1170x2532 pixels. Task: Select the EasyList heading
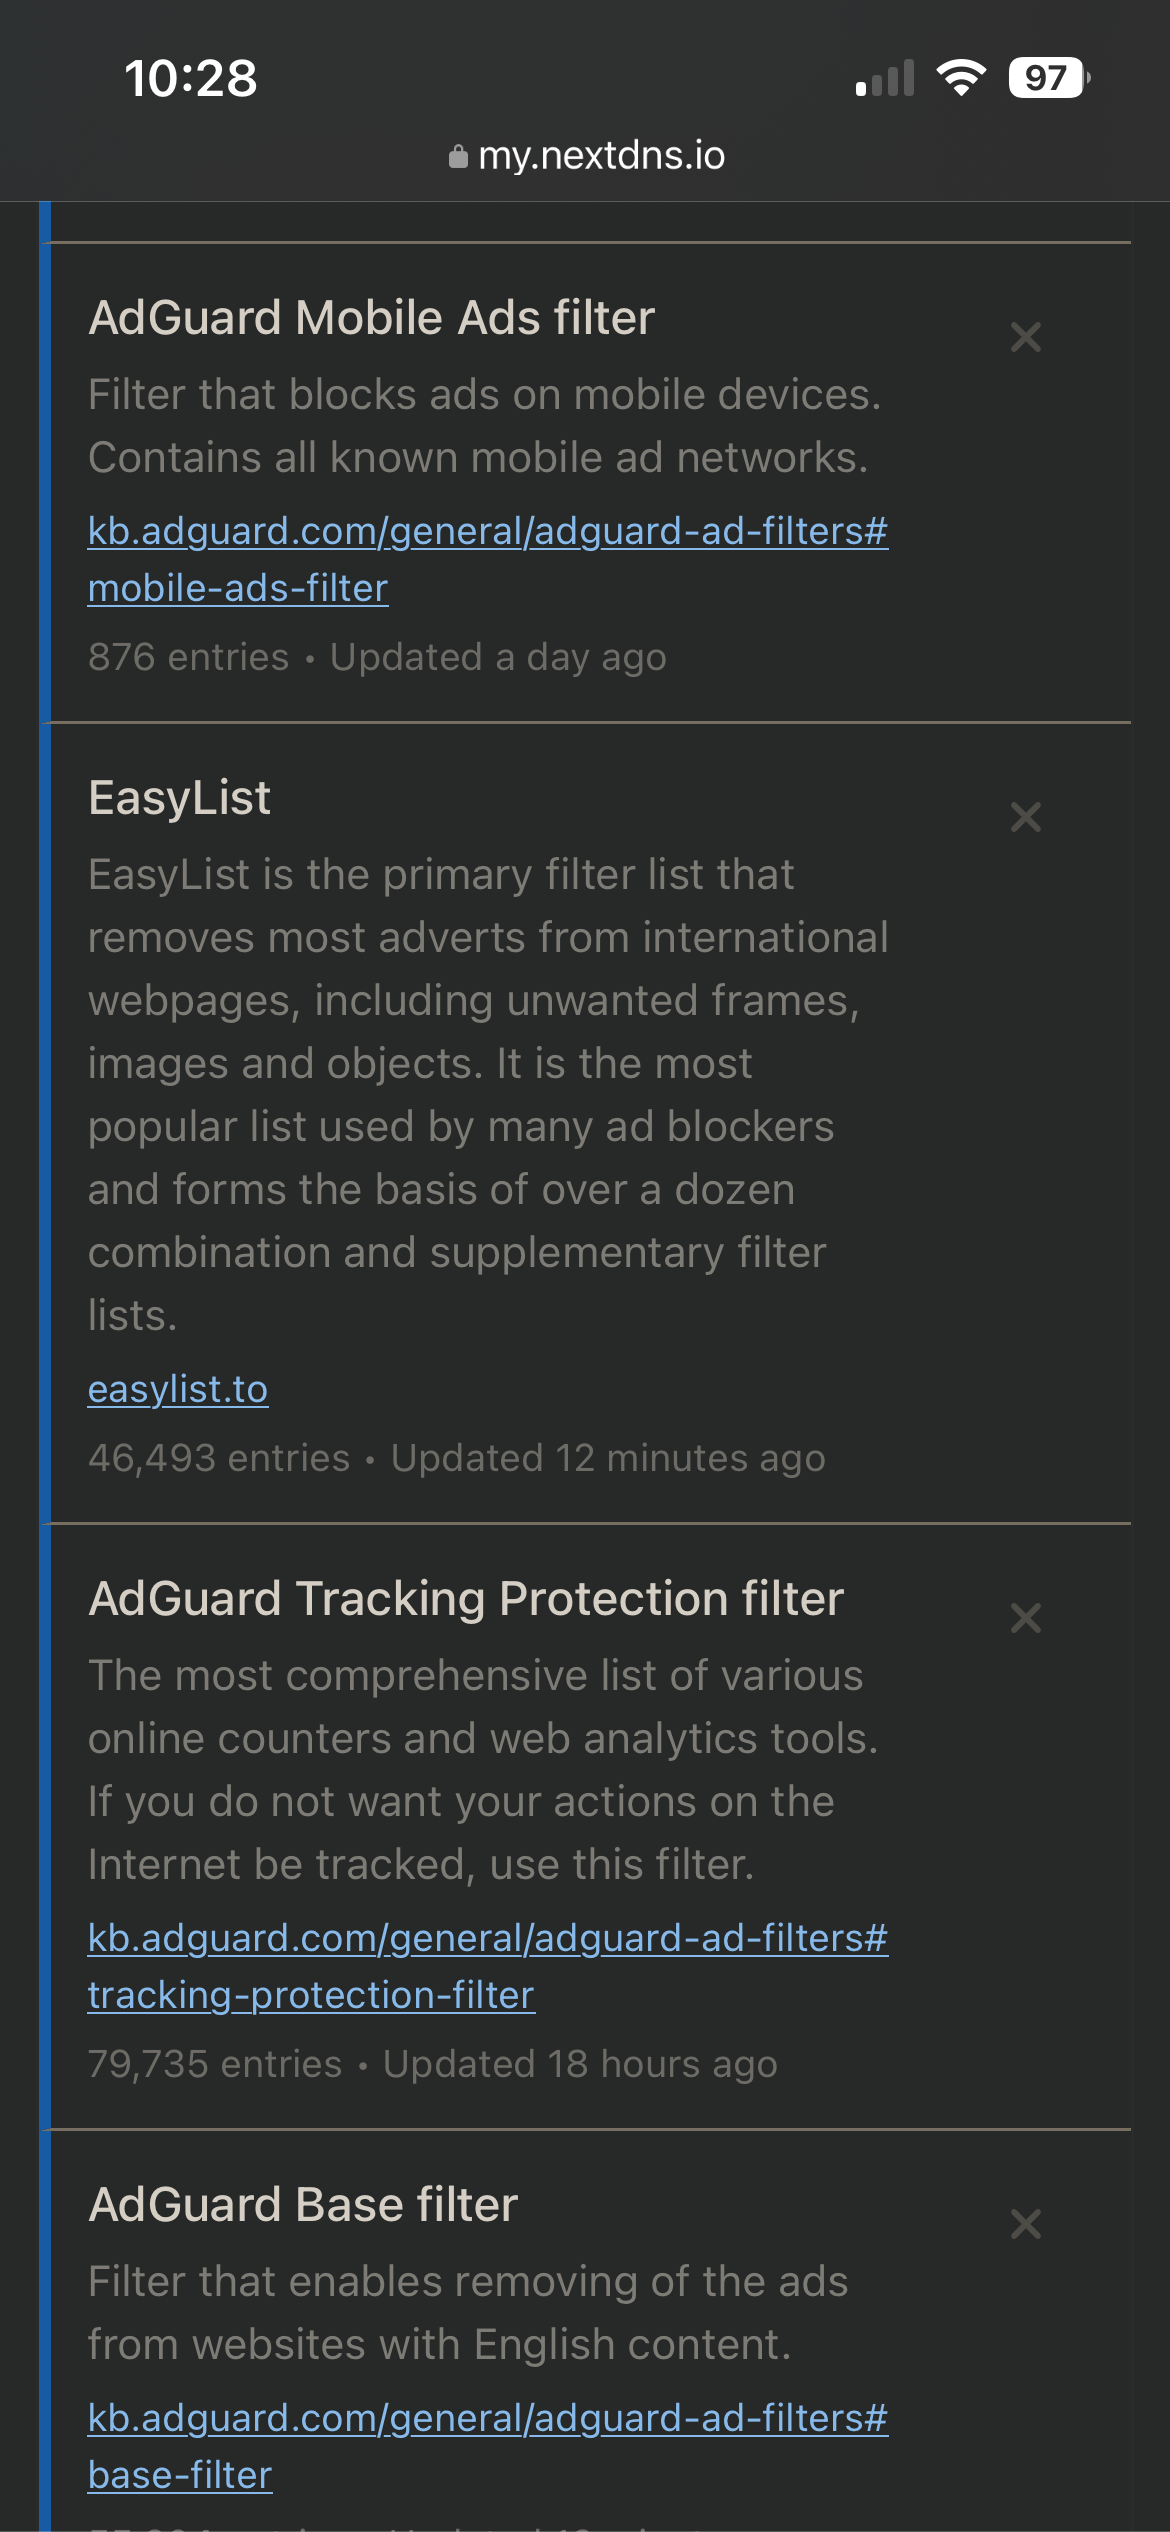pos(179,798)
